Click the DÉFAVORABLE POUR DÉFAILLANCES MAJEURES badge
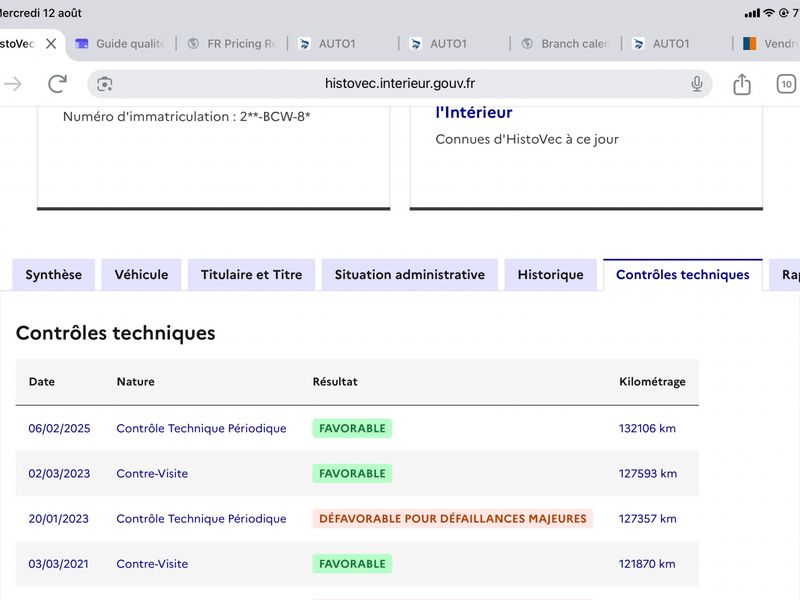This screenshot has width=800, height=600. [x=453, y=519]
